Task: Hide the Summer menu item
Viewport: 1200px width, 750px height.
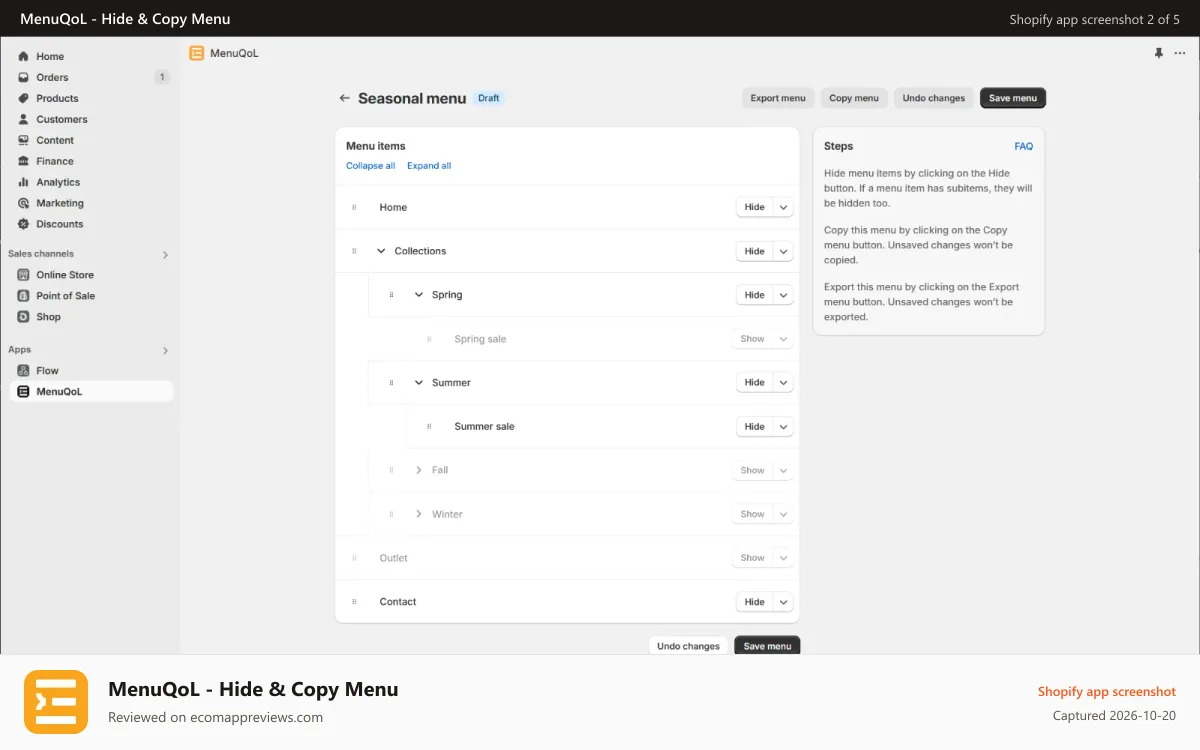Action: pyautogui.click(x=755, y=382)
